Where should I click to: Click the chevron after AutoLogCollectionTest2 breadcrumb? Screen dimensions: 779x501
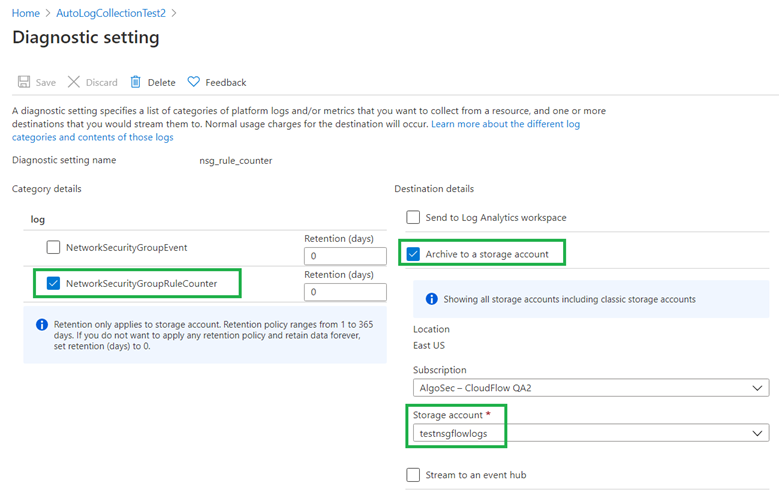point(173,13)
